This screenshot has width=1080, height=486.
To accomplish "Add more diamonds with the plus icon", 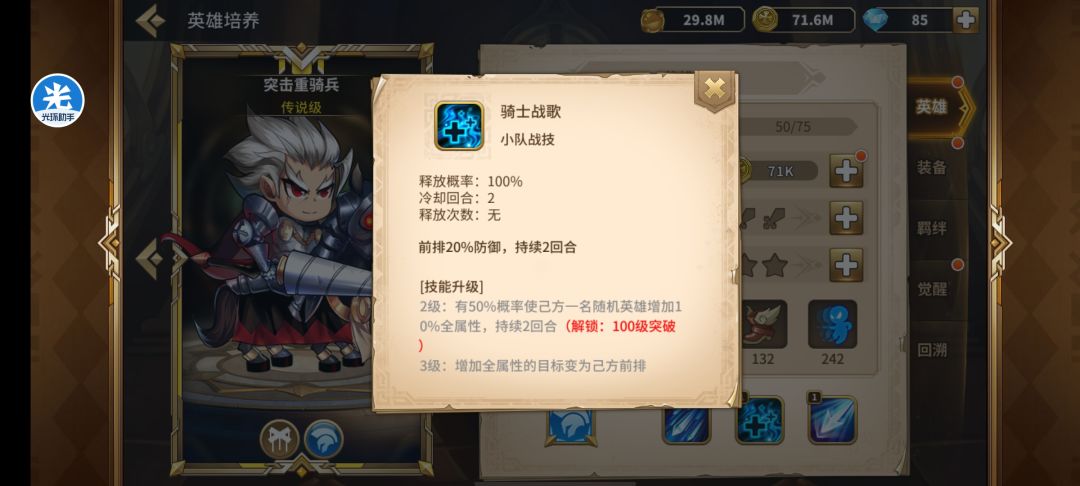I will click(x=966, y=20).
